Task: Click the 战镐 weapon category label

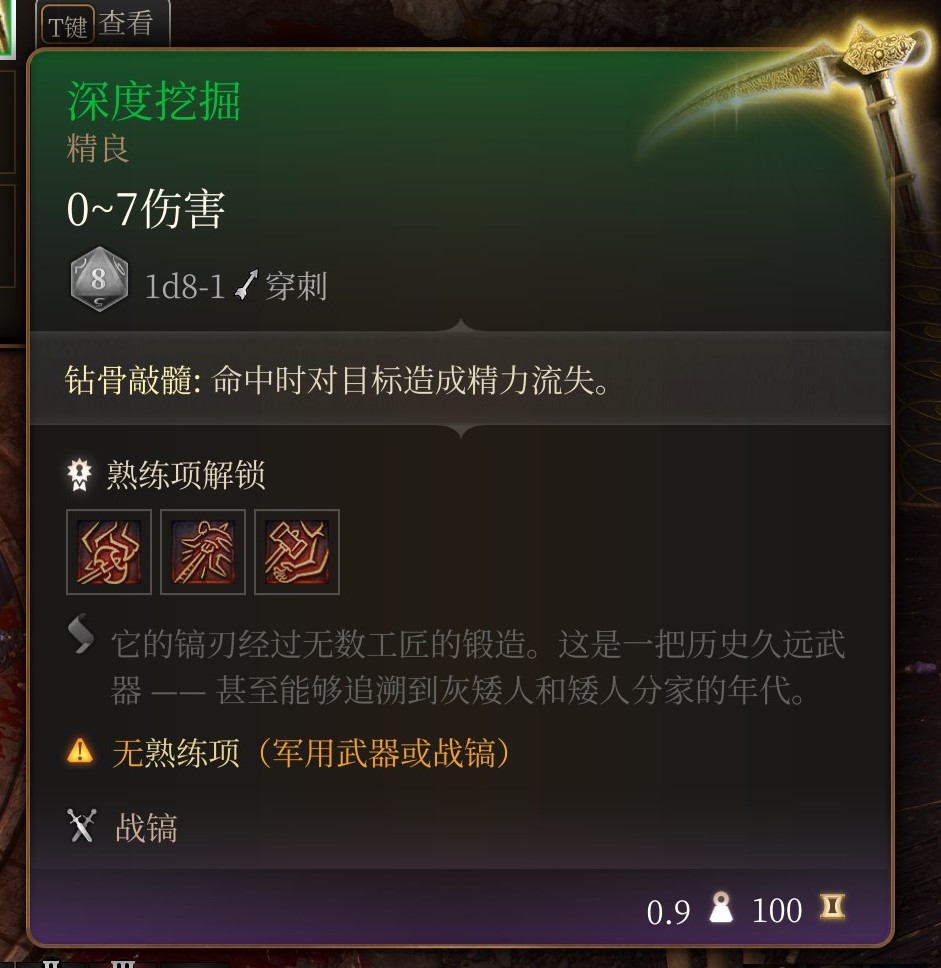Action: [146, 827]
